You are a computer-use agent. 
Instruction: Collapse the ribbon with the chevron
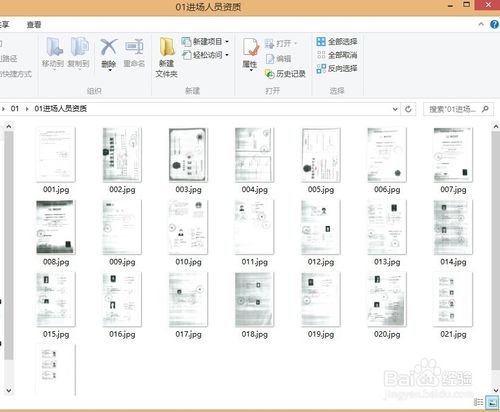(481, 24)
